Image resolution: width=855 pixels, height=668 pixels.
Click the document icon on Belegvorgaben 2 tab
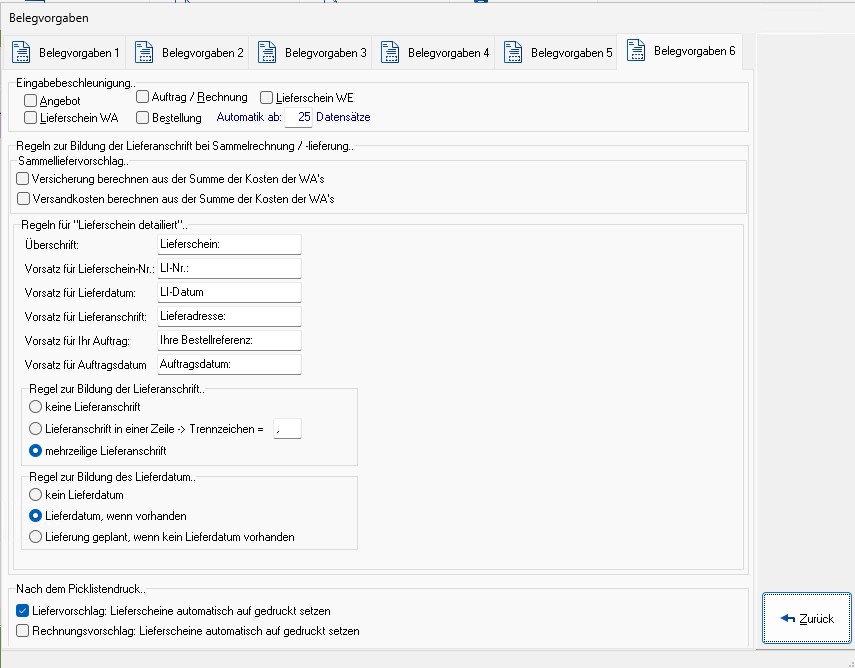(x=144, y=52)
